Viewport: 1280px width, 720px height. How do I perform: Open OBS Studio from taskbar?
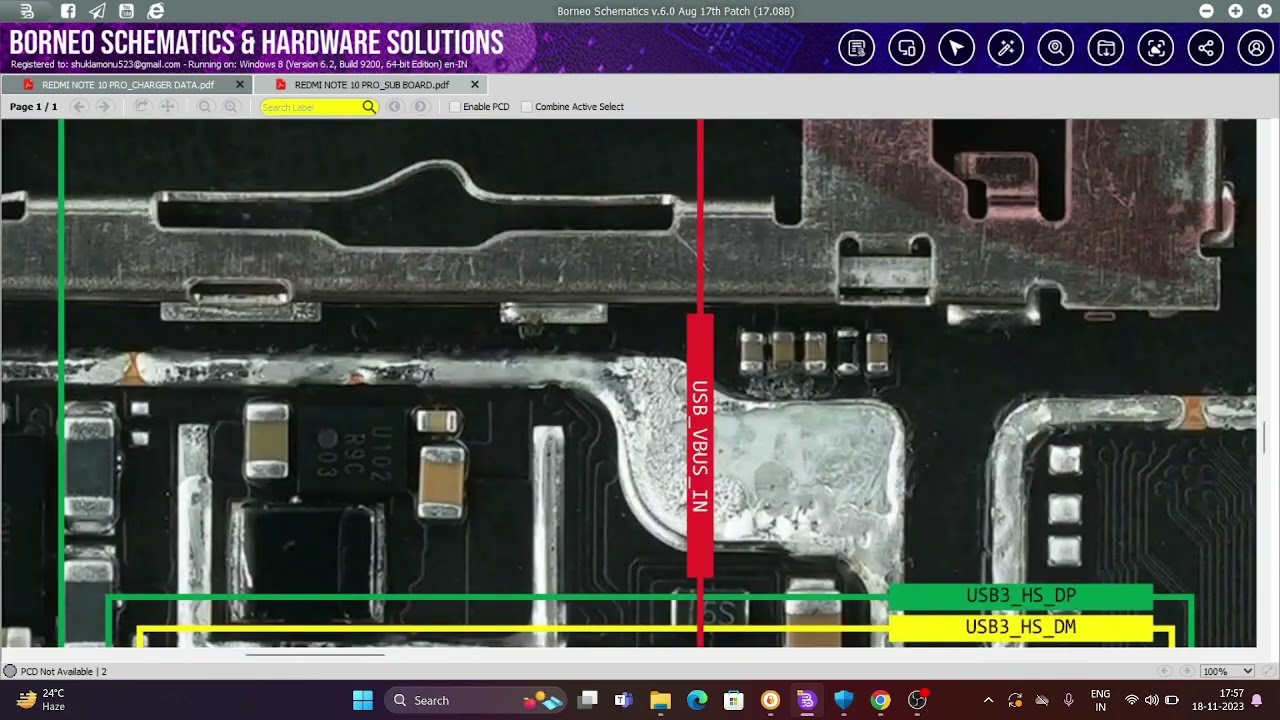coord(917,700)
